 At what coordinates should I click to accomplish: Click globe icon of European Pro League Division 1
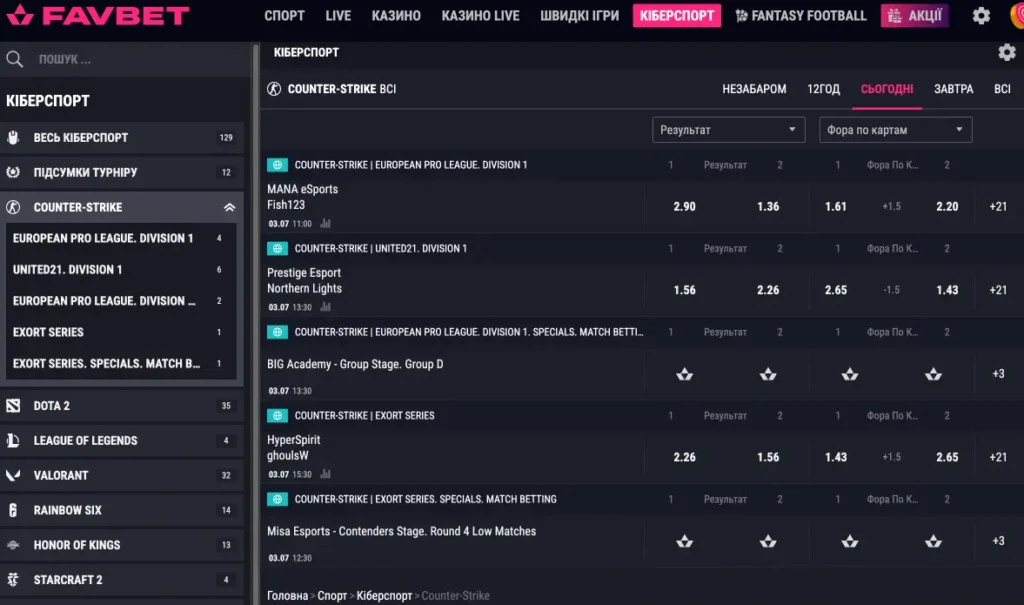click(x=278, y=165)
